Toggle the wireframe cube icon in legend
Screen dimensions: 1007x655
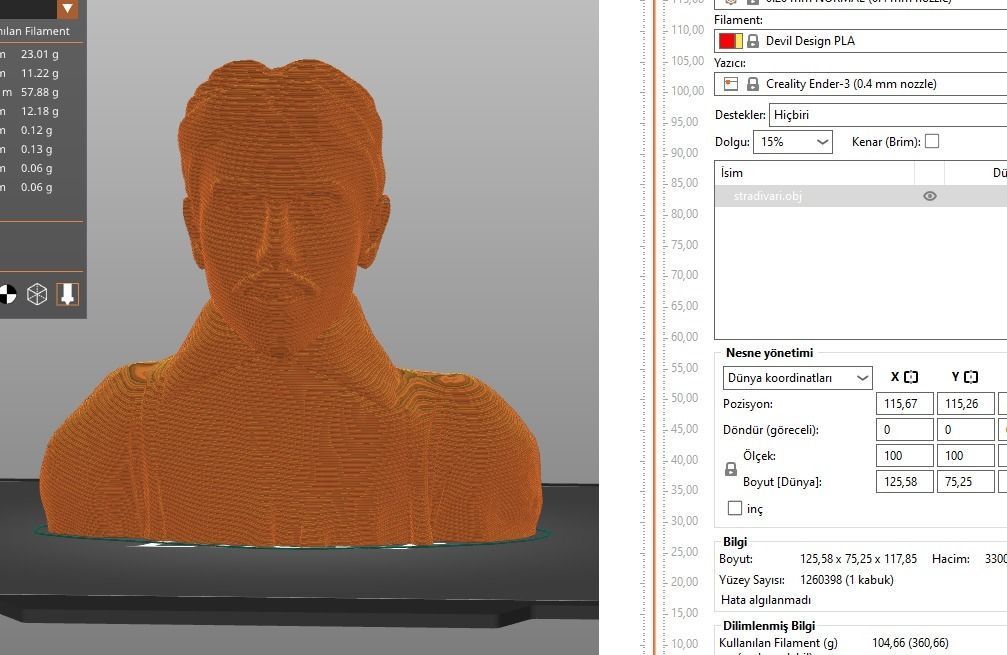[x=37, y=294]
